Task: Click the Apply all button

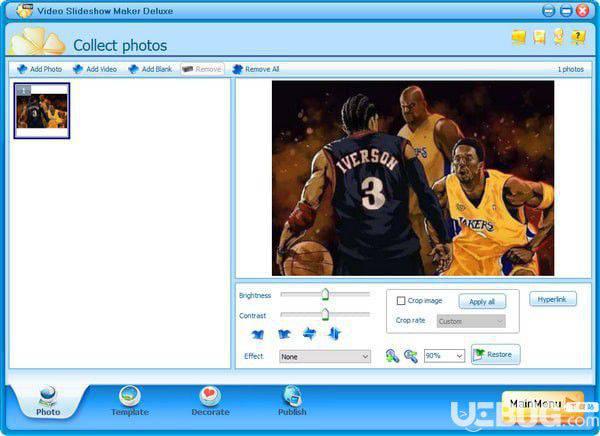Action: tap(482, 302)
